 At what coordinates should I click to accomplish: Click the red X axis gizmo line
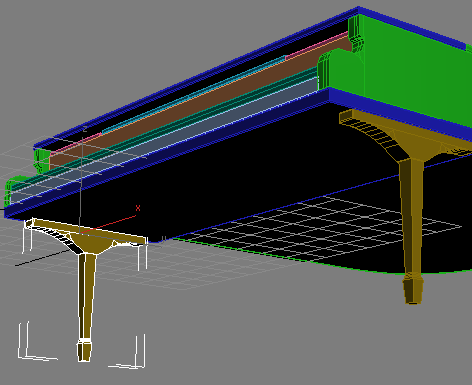[x=109, y=224]
